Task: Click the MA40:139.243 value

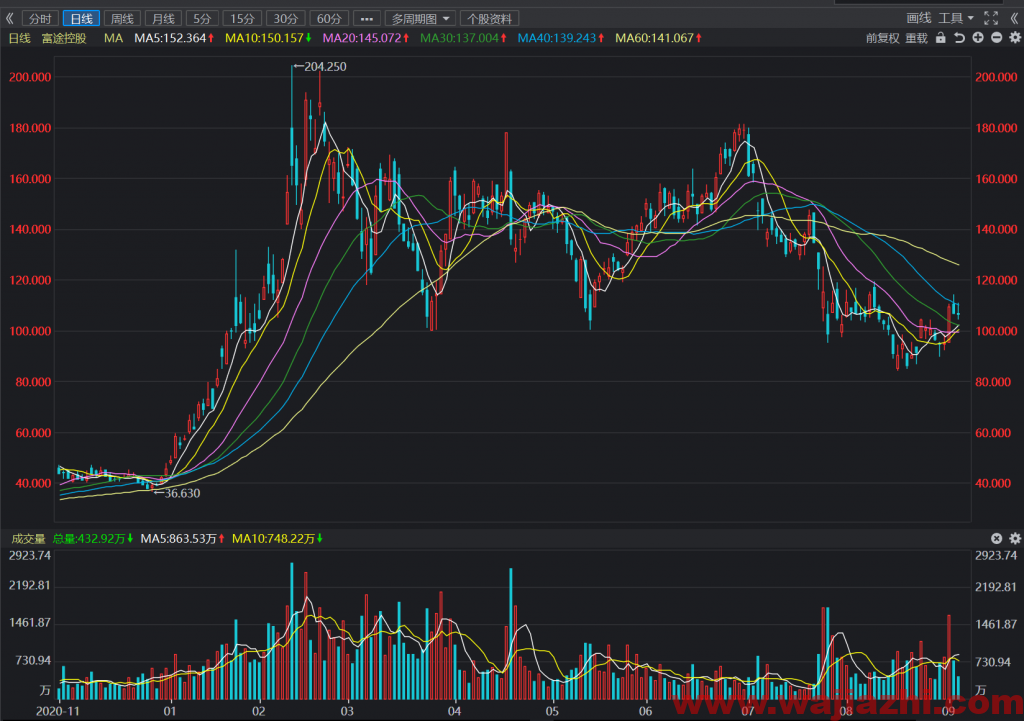Action: pos(560,38)
